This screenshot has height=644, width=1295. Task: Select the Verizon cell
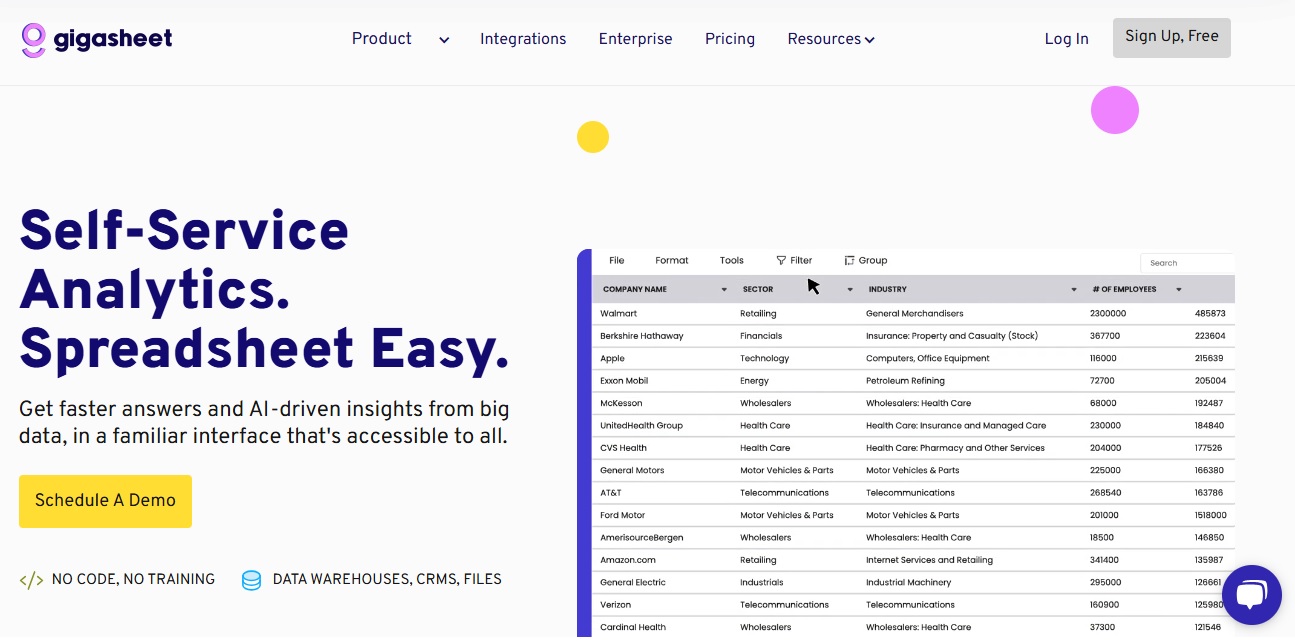pyautogui.click(x=616, y=605)
